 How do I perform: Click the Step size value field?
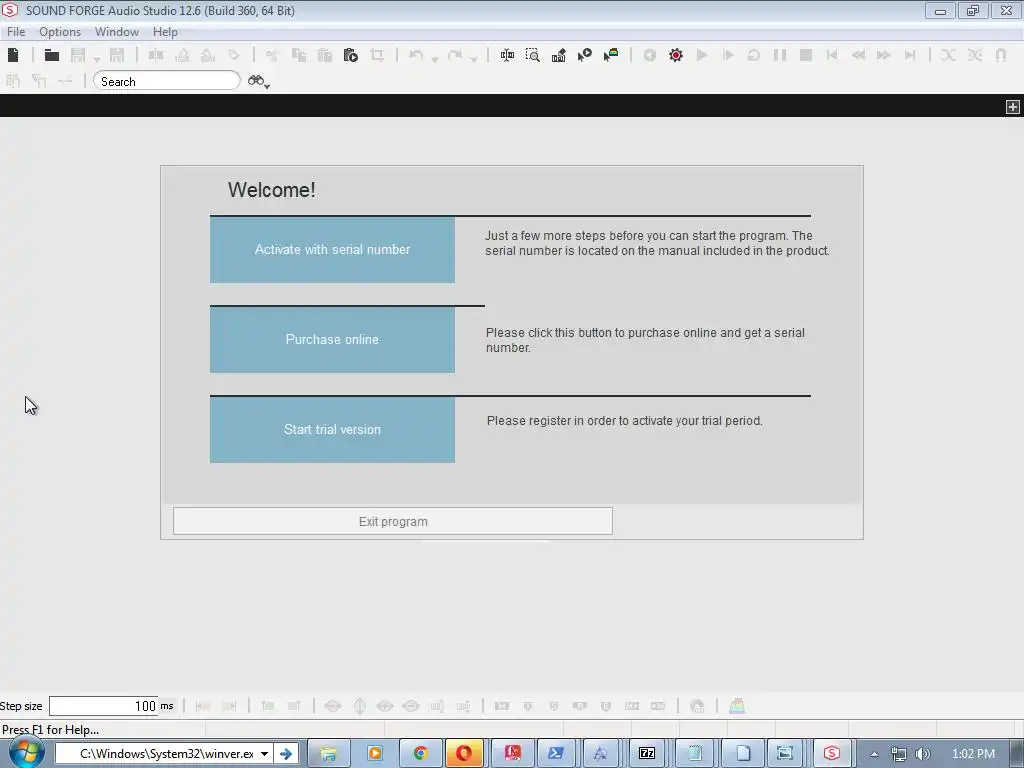(x=103, y=706)
